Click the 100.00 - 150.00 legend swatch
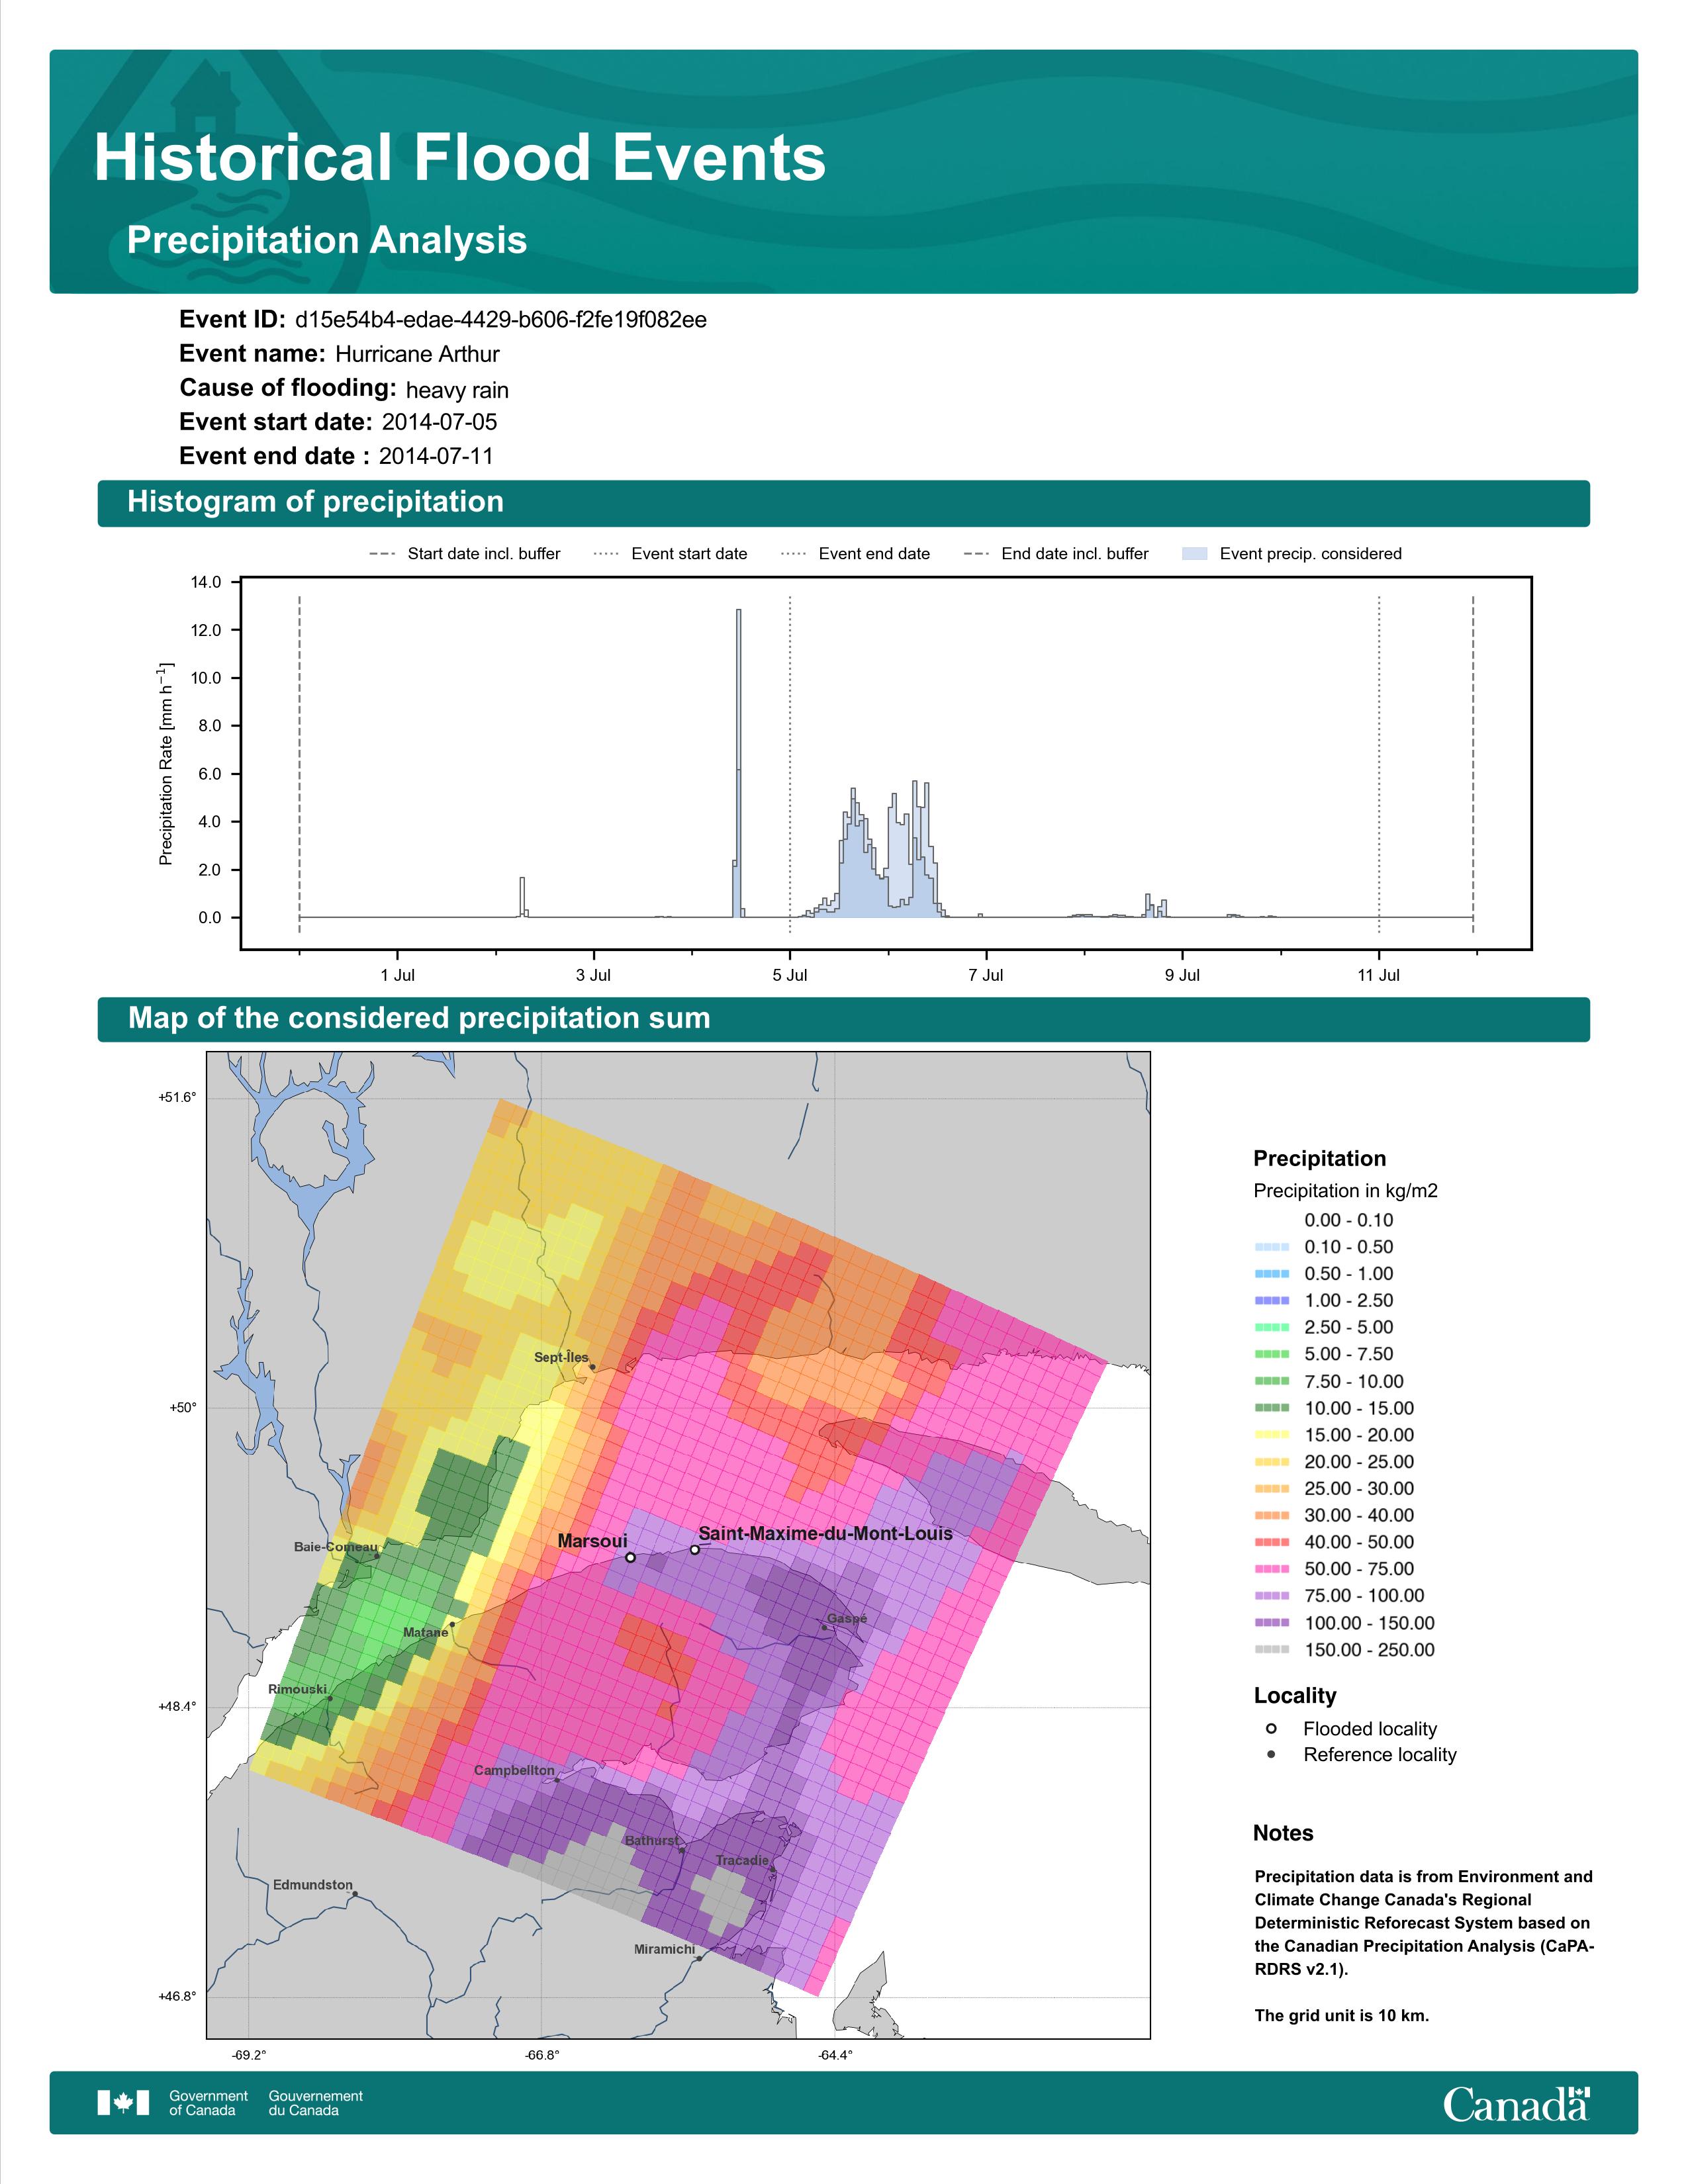The image size is (1688, 2184). coord(1272,1623)
